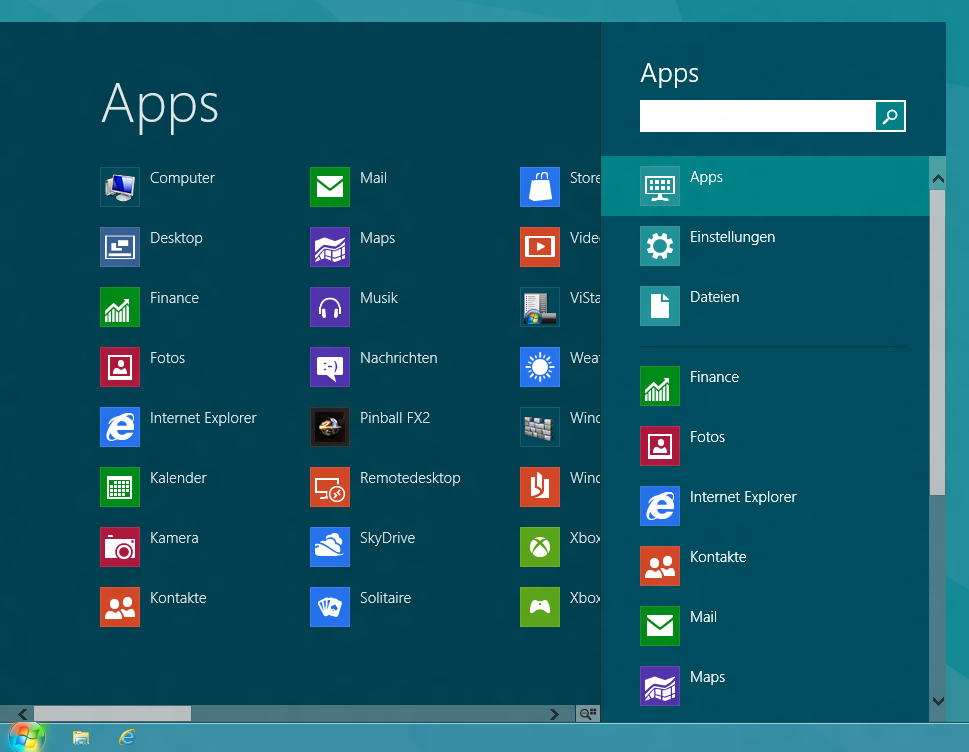Choose Kontakte in the search pane

point(765,565)
